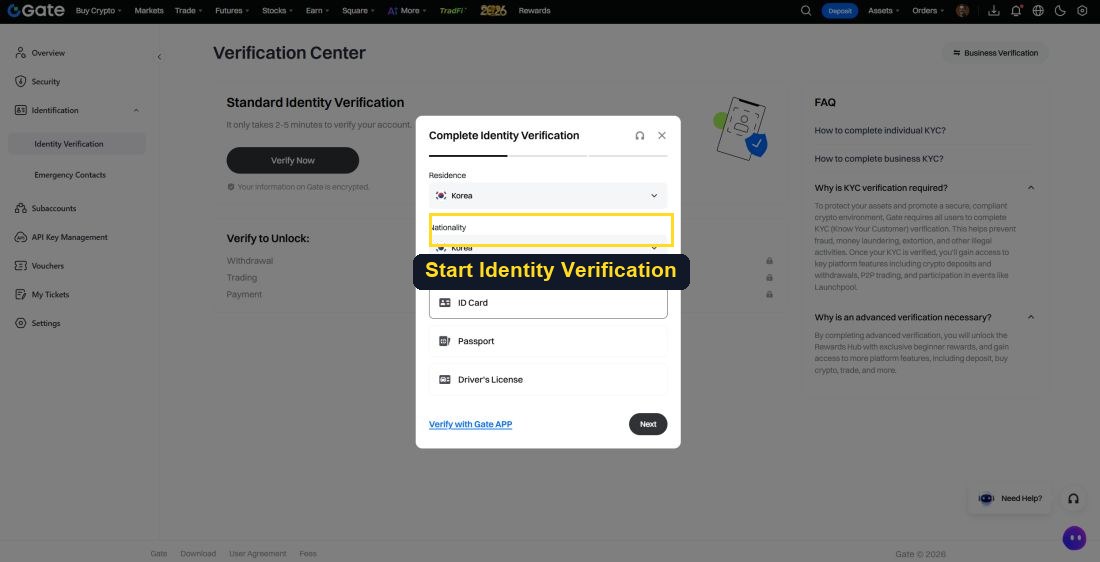
Task: Open Emergency Contacts in sidebar
Action: click(x=70, y=175)
